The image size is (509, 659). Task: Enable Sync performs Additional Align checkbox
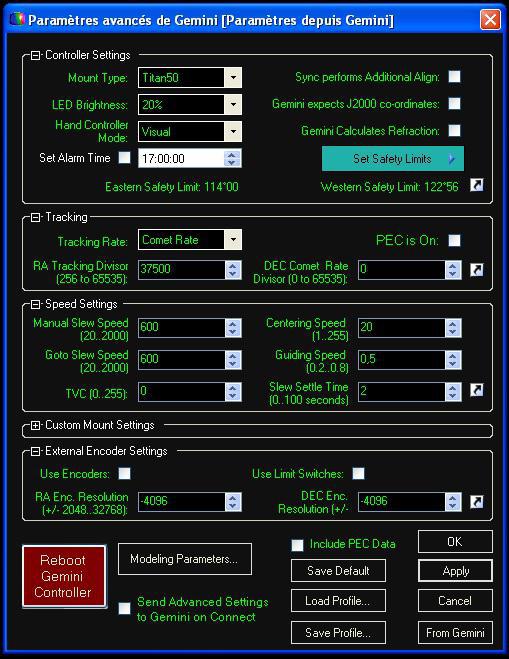coord(454,76)
